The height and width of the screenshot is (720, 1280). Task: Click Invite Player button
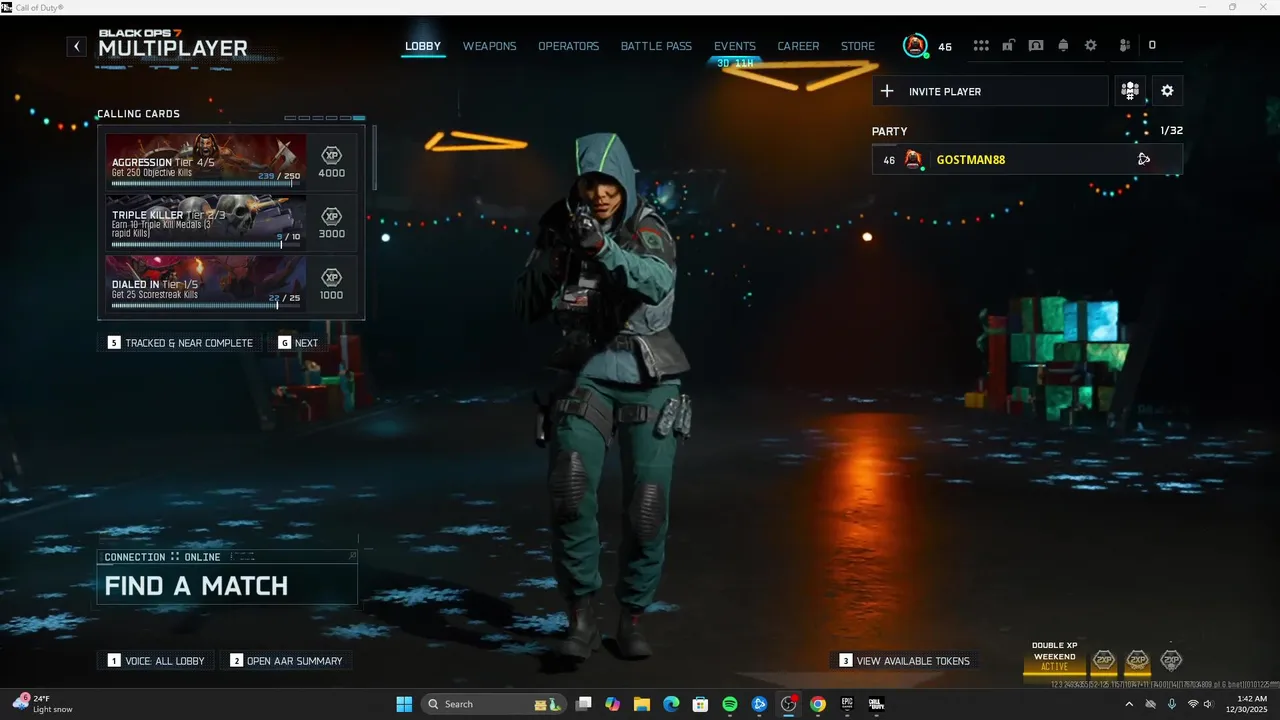[990, 91]
